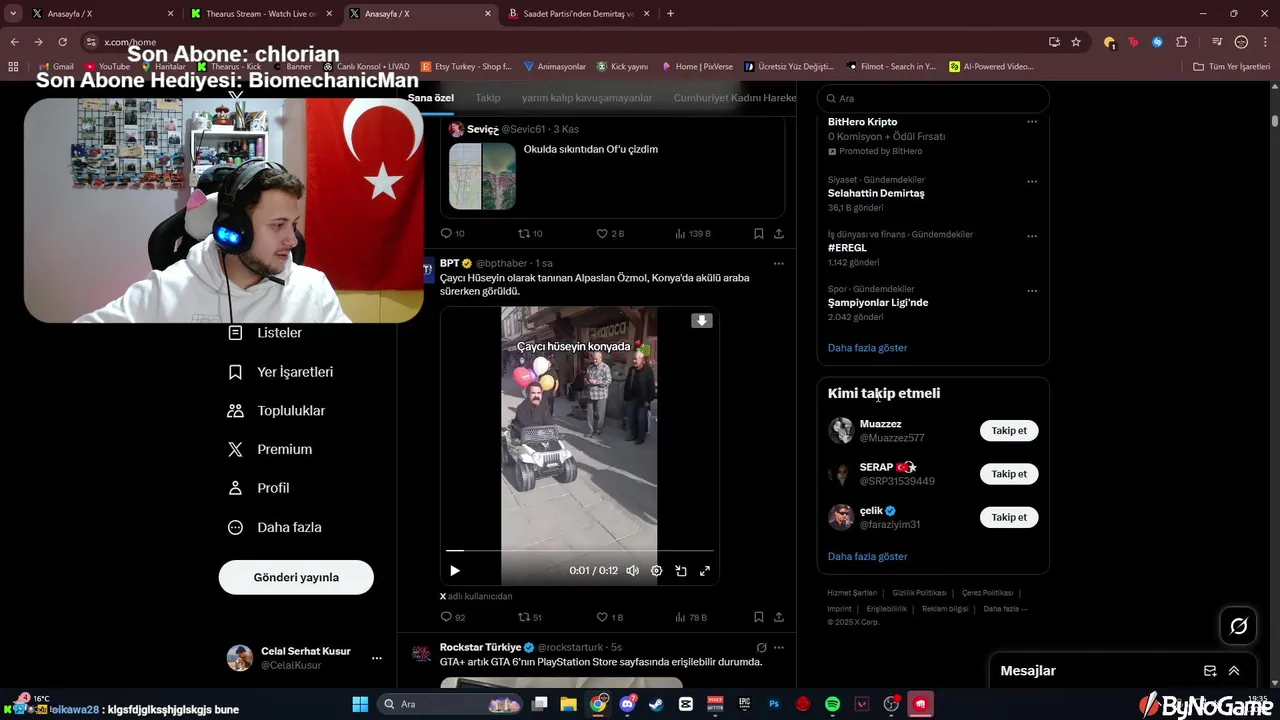Image resolution: width=1280 pixels, height=720 pixels.
Task: Open Premium in sidebar
Action: tap(270, 450)
